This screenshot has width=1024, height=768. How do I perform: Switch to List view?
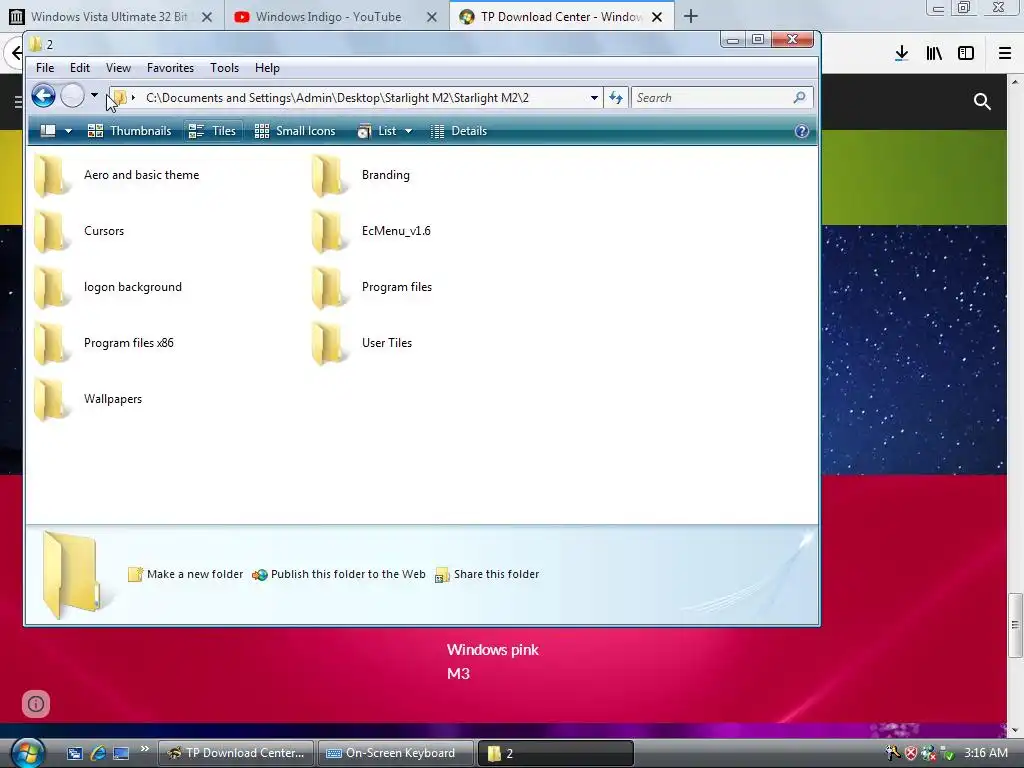click(x=377, y=131)
